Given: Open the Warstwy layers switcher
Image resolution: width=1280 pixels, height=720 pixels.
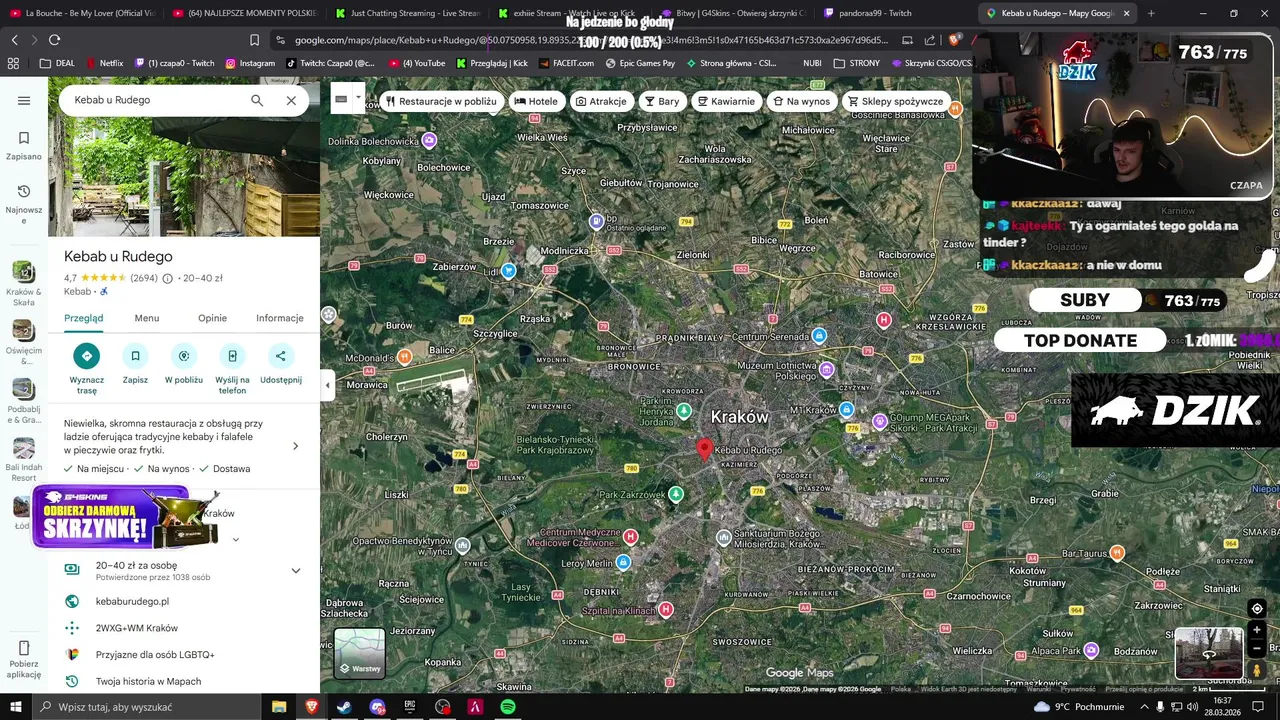Looking at the screenshot, I should coord(359,653).
